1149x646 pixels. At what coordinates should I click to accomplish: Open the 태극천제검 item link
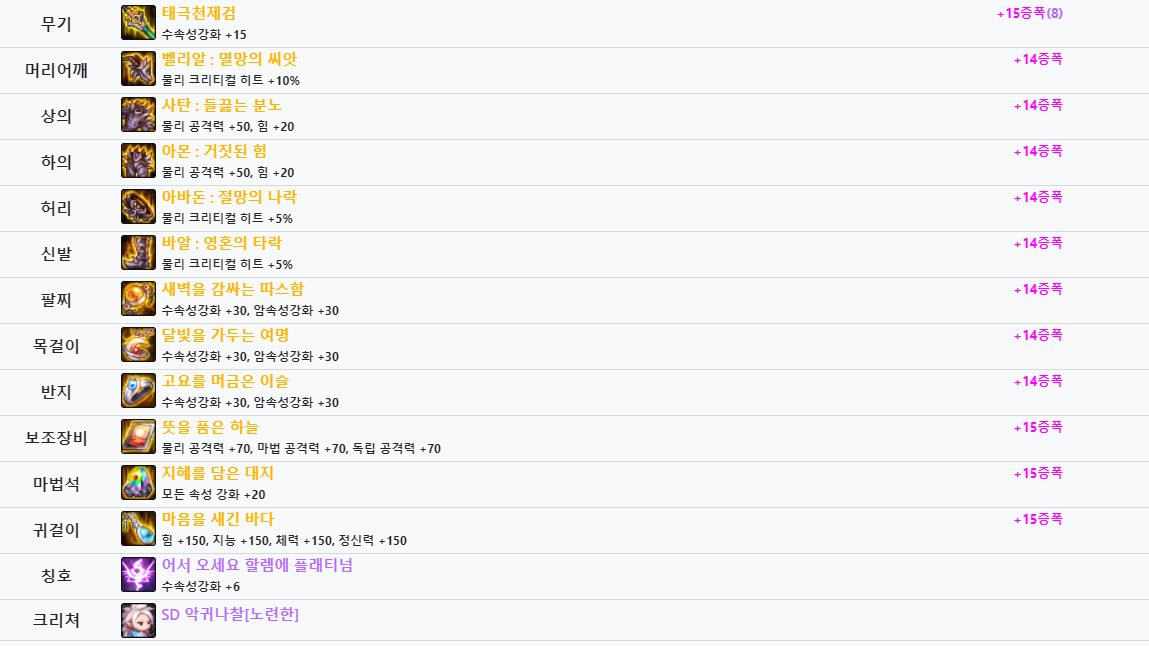click(x=199, y=13)
